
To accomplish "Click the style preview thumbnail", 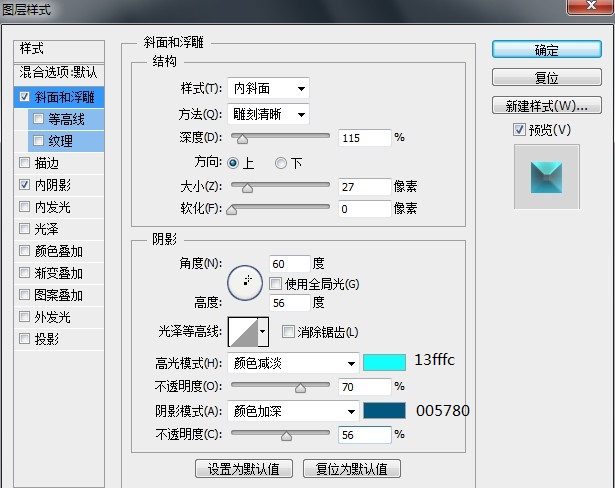I will point(547,177).
